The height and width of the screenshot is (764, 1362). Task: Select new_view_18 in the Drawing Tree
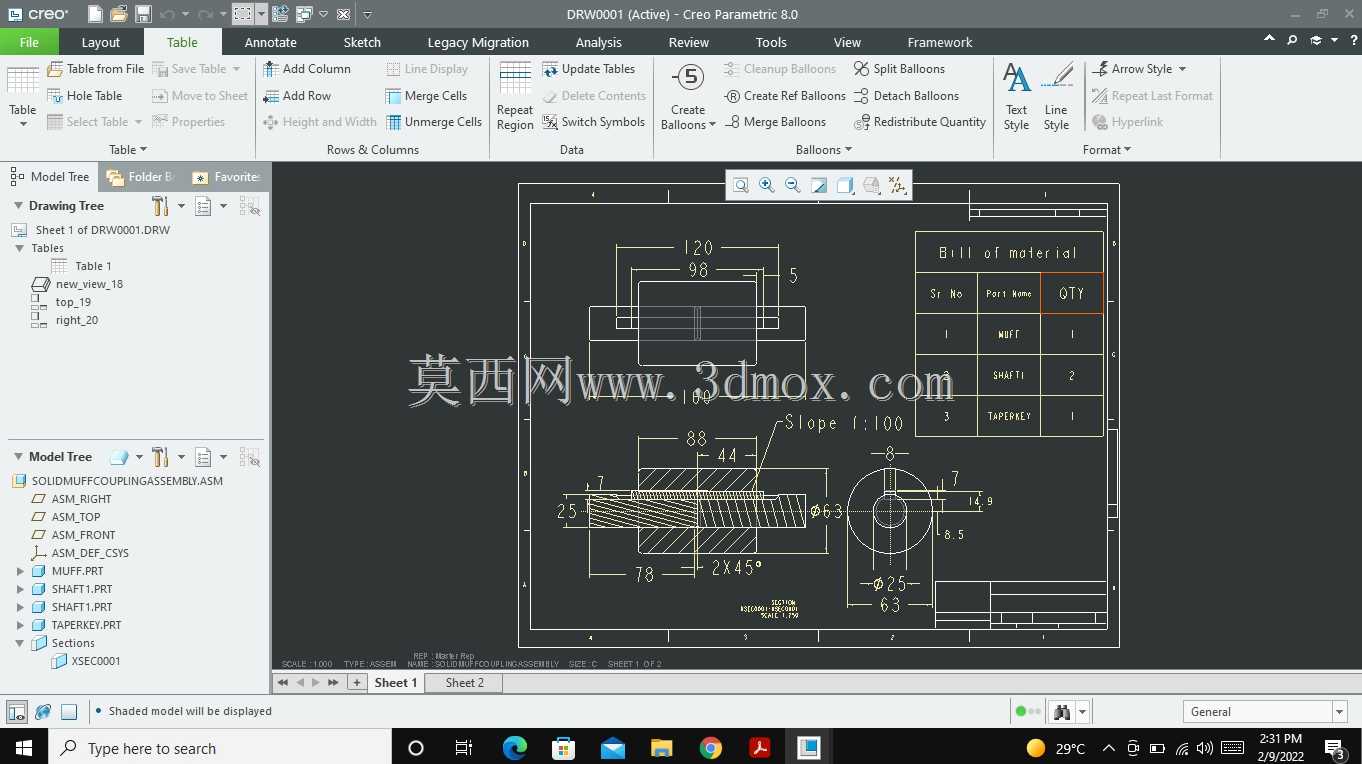(x=89, y=284)
